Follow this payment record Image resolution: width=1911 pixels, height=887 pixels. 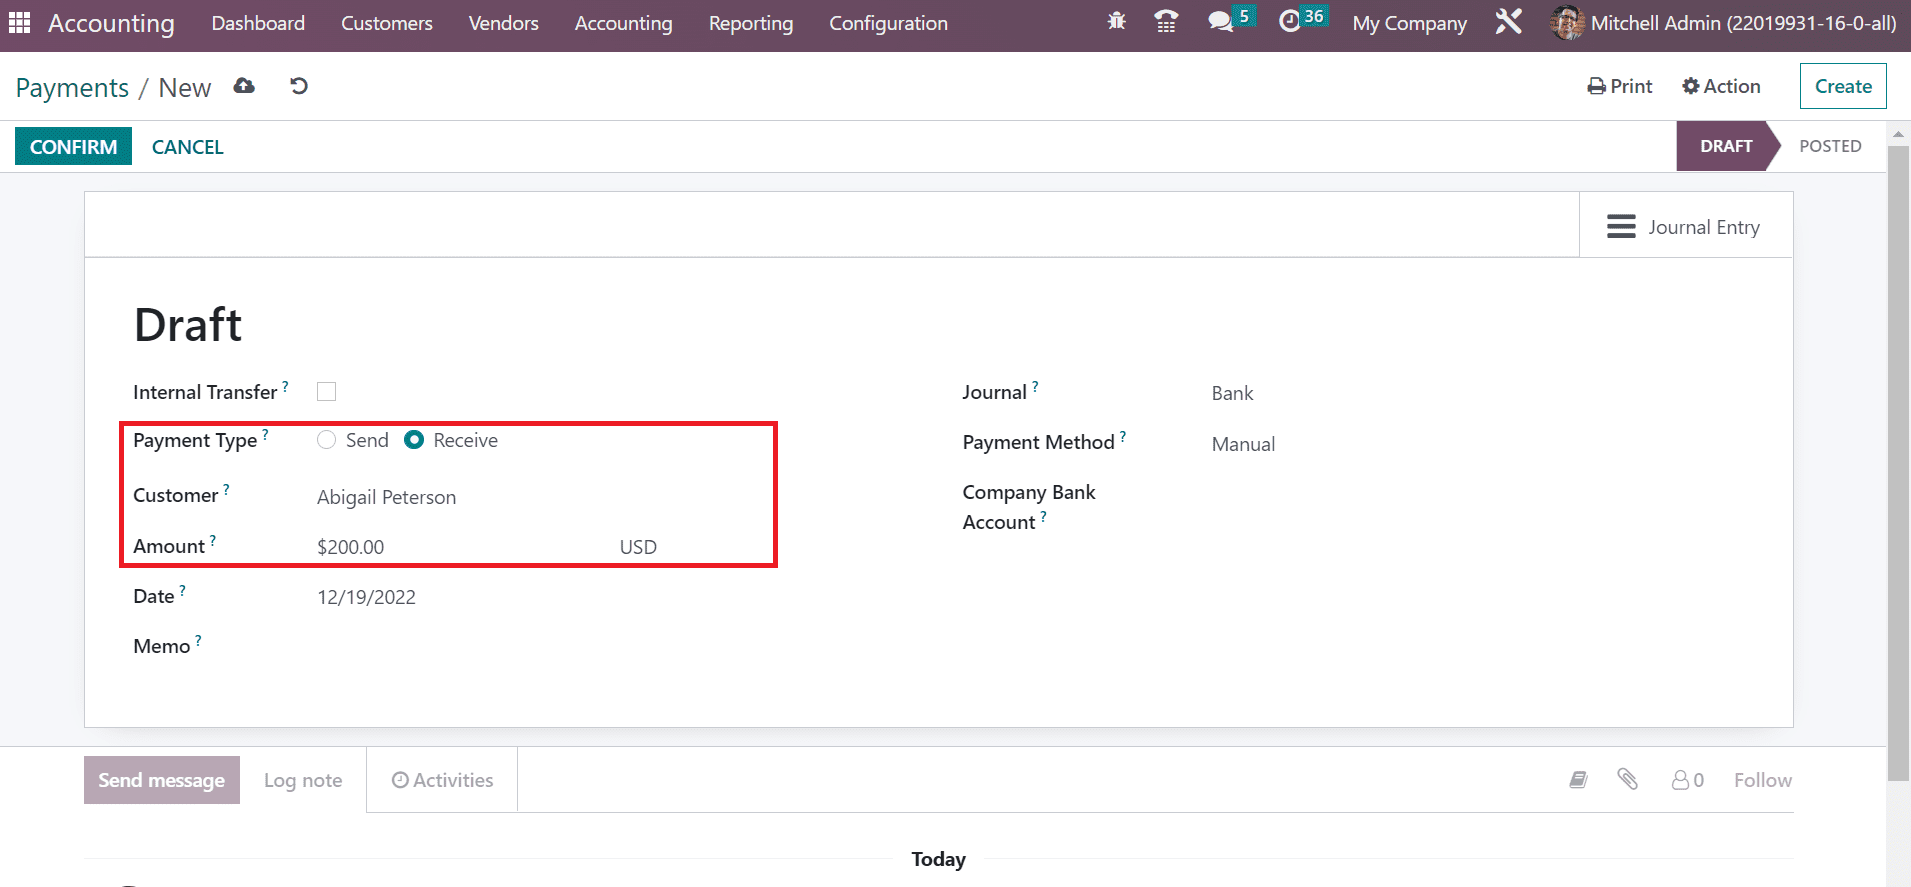click(x=1762, y=780)
